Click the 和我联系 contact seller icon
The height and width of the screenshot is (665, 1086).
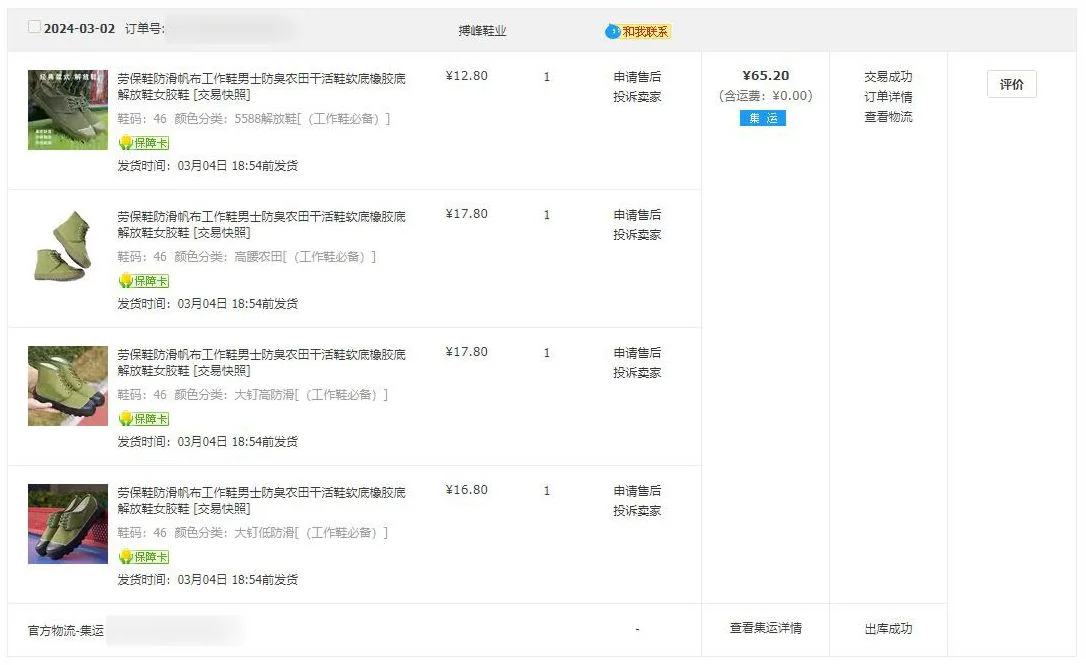[638, 31]
